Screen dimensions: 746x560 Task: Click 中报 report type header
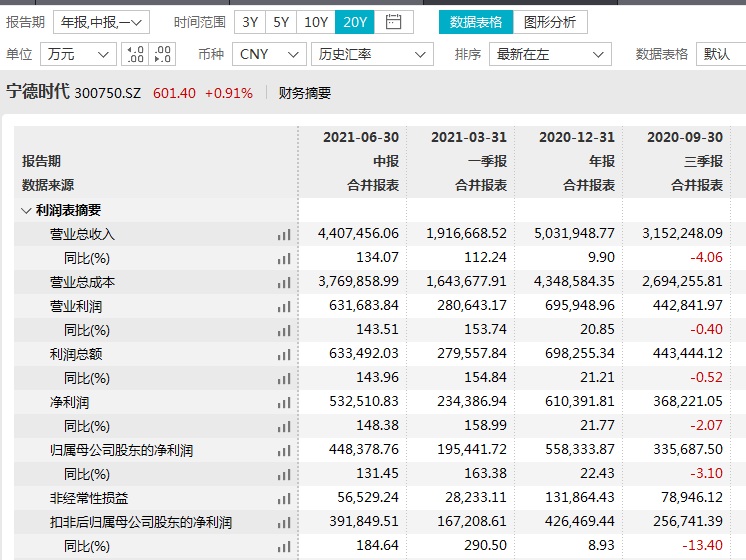point(386,161)
